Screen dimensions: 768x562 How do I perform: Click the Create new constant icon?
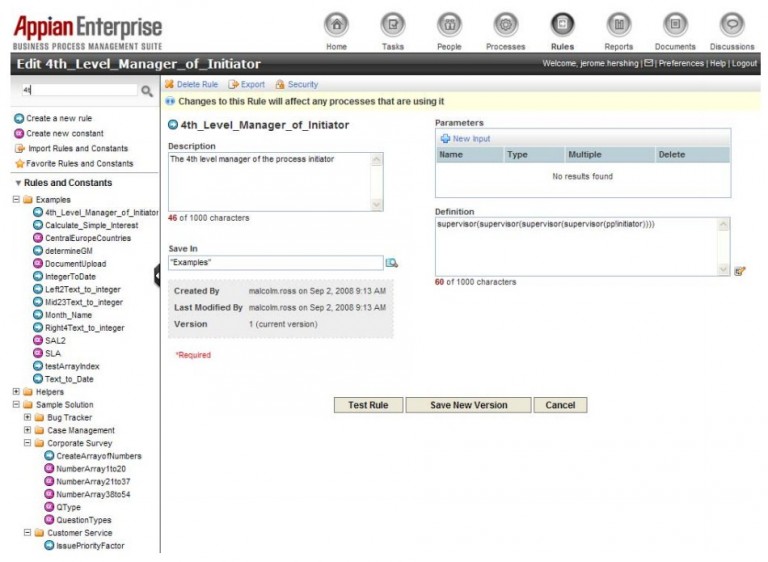[19, 133]
